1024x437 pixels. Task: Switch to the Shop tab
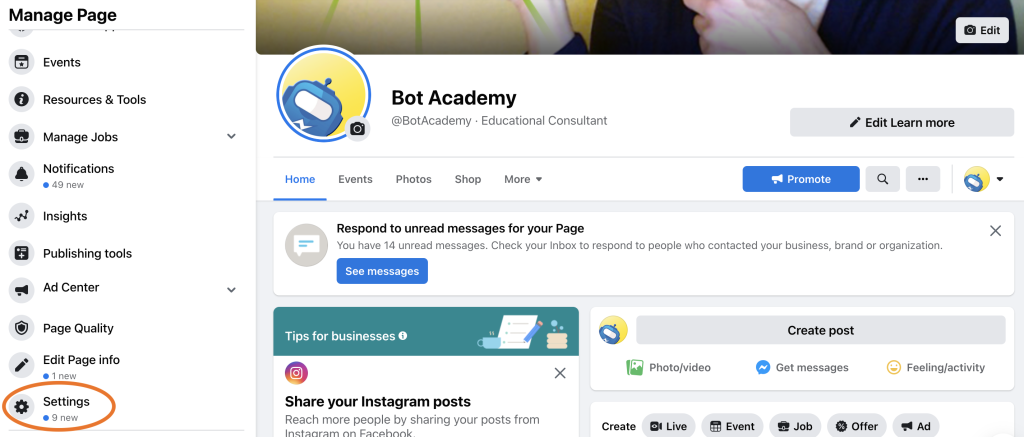468,179
